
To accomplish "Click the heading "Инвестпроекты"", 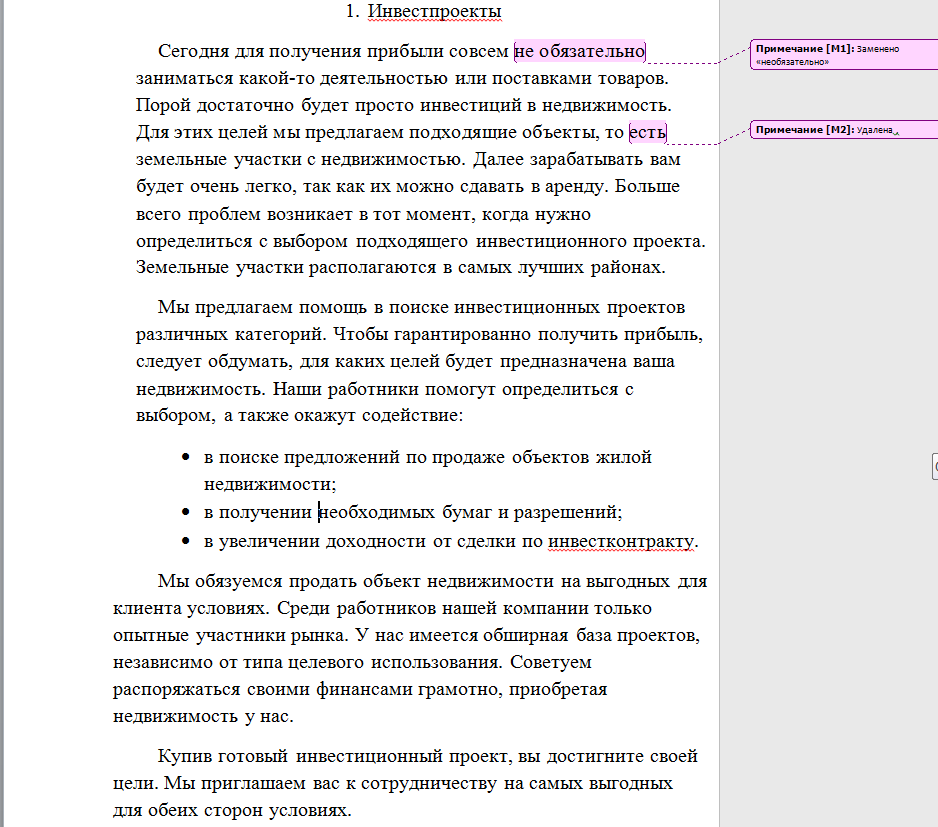I will [434, 11].
